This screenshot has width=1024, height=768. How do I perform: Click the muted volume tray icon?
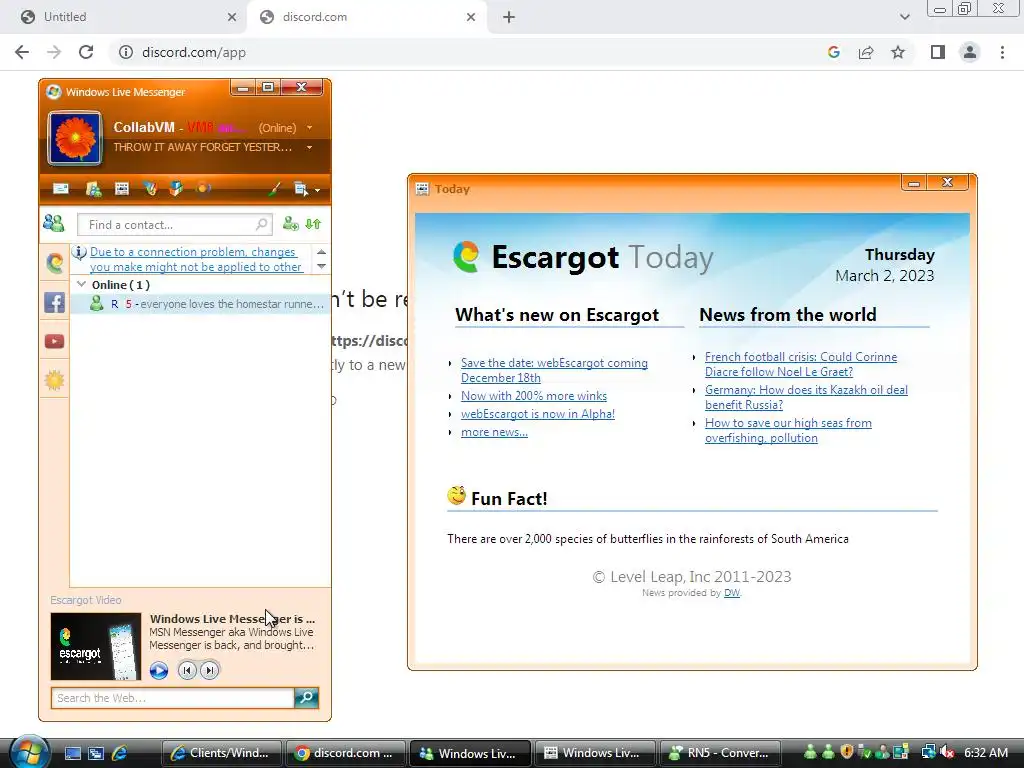(x=948, y=753)
